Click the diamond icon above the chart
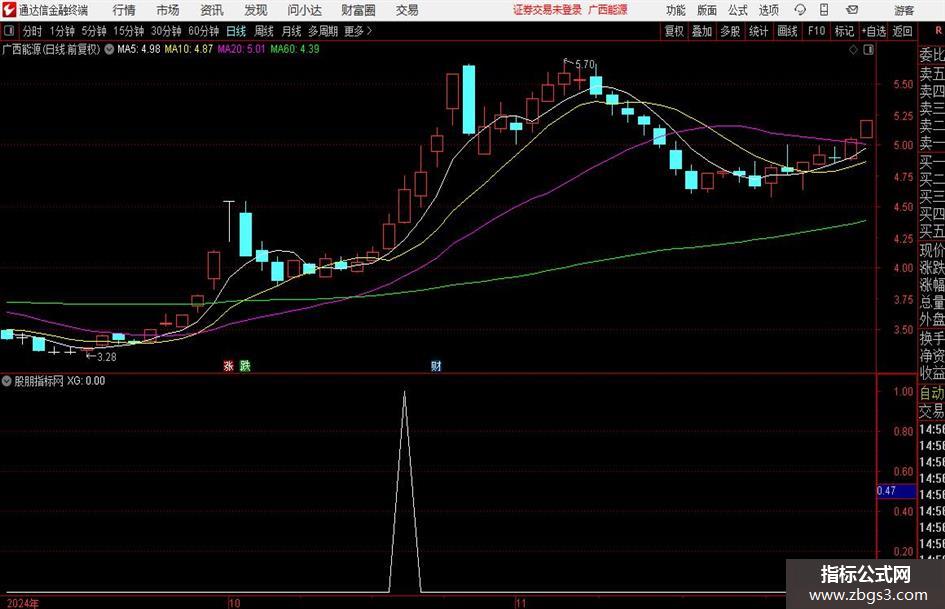945x609 pixels. [x=853, y=50]
